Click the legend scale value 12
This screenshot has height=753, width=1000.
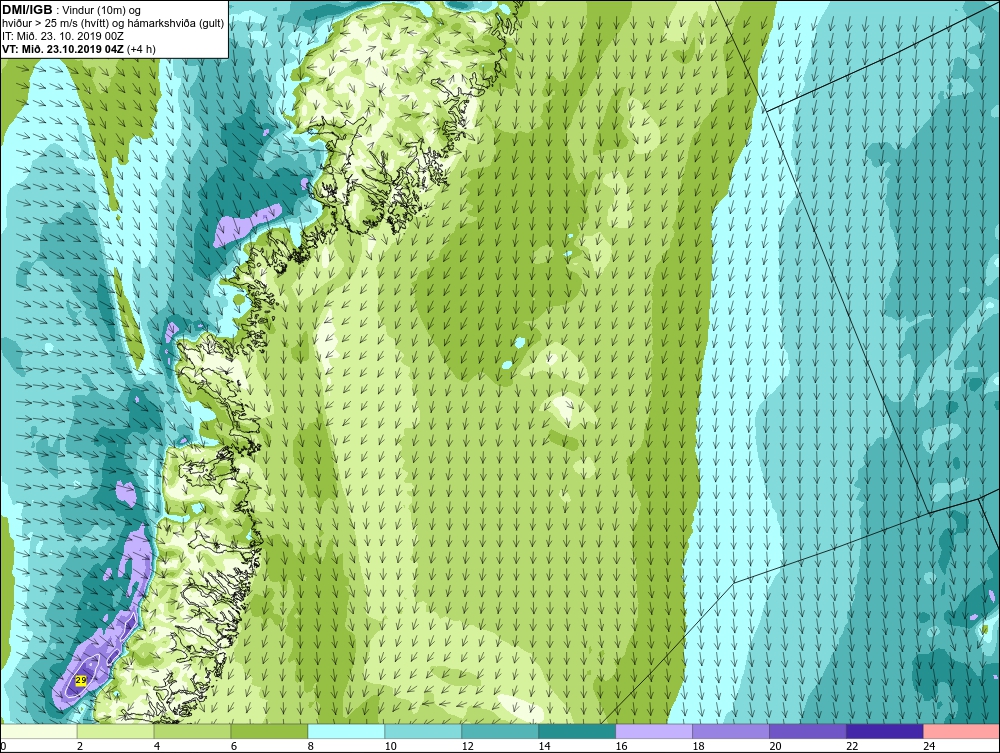[467, 746]
